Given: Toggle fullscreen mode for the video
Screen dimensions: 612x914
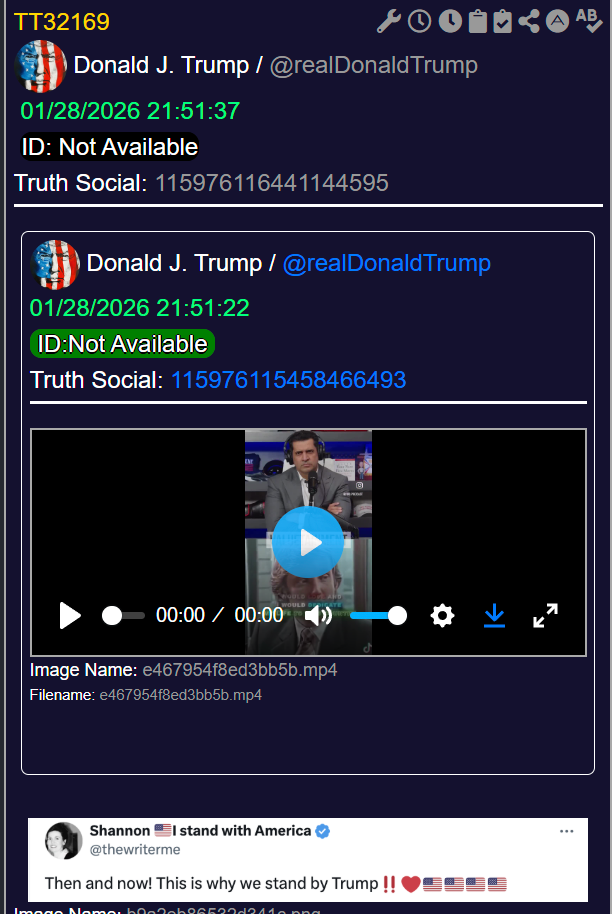Looking at the screenshot, I should (545, 616).
